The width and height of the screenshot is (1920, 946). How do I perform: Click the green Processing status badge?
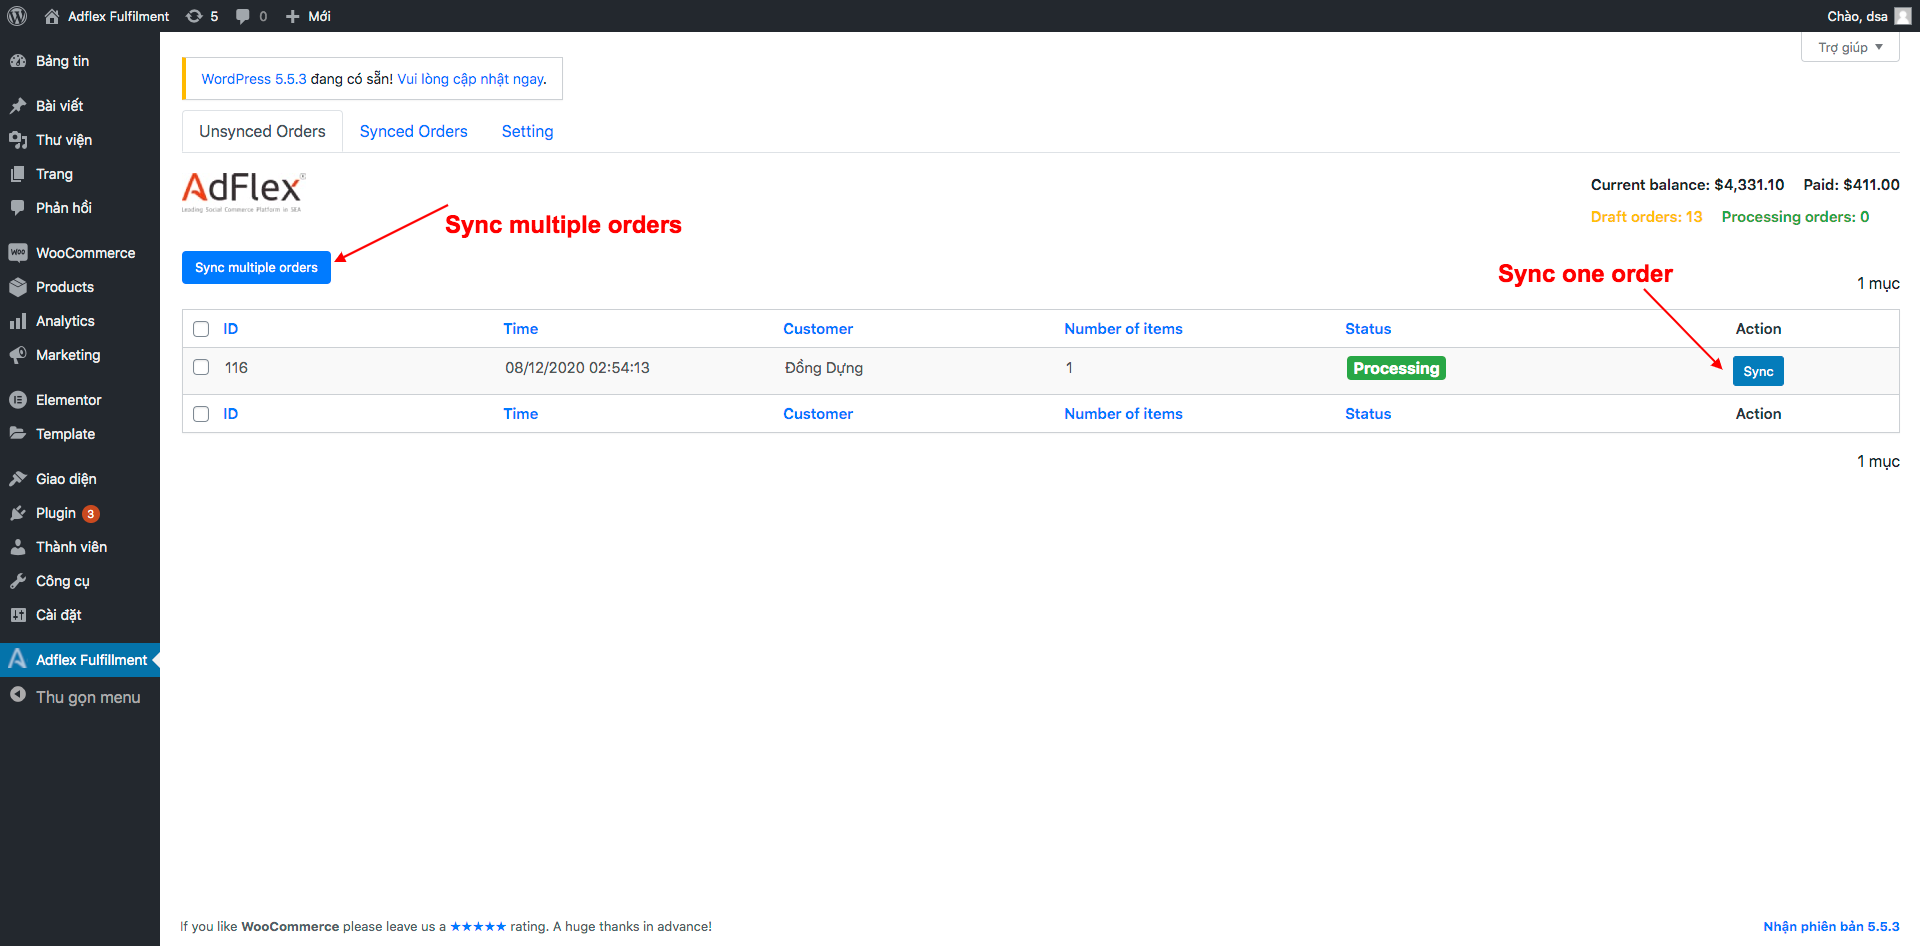pyautogui.click(x=1396, y=368)
